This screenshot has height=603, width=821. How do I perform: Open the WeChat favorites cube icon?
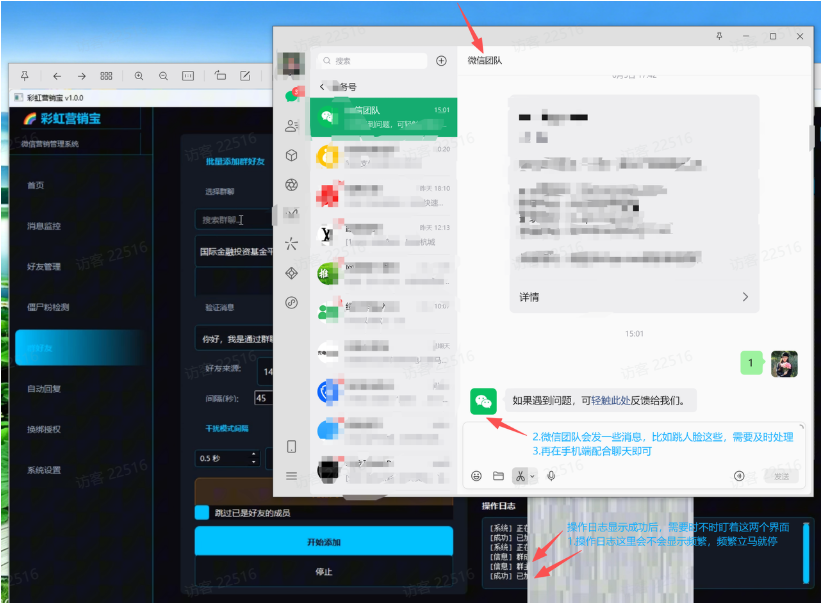point(292,155)
